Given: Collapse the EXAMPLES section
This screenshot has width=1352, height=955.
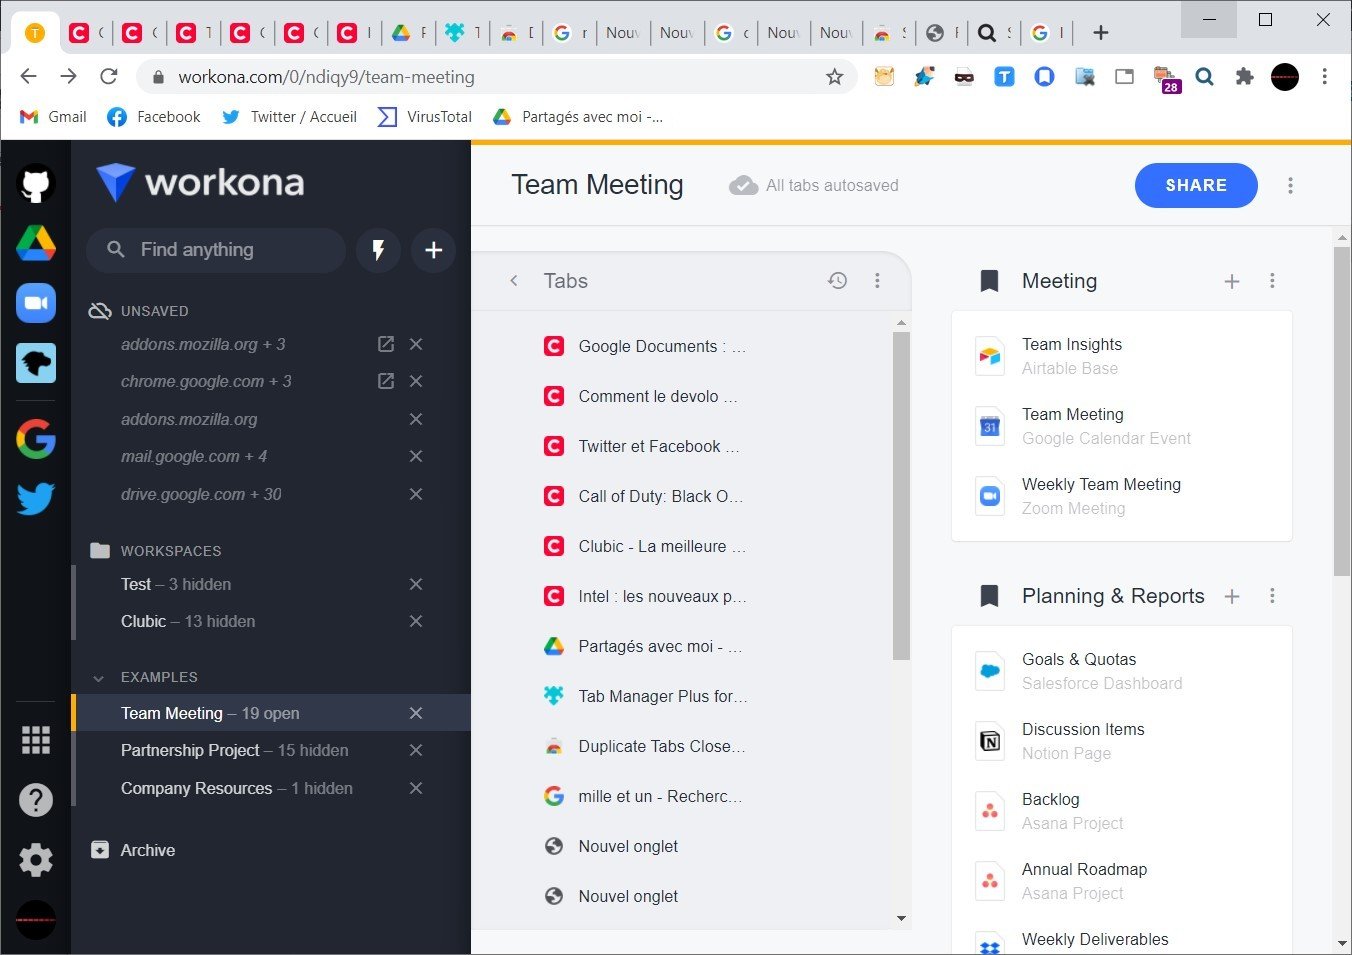Looking at the screenshot, I should (x=98, y=677).
